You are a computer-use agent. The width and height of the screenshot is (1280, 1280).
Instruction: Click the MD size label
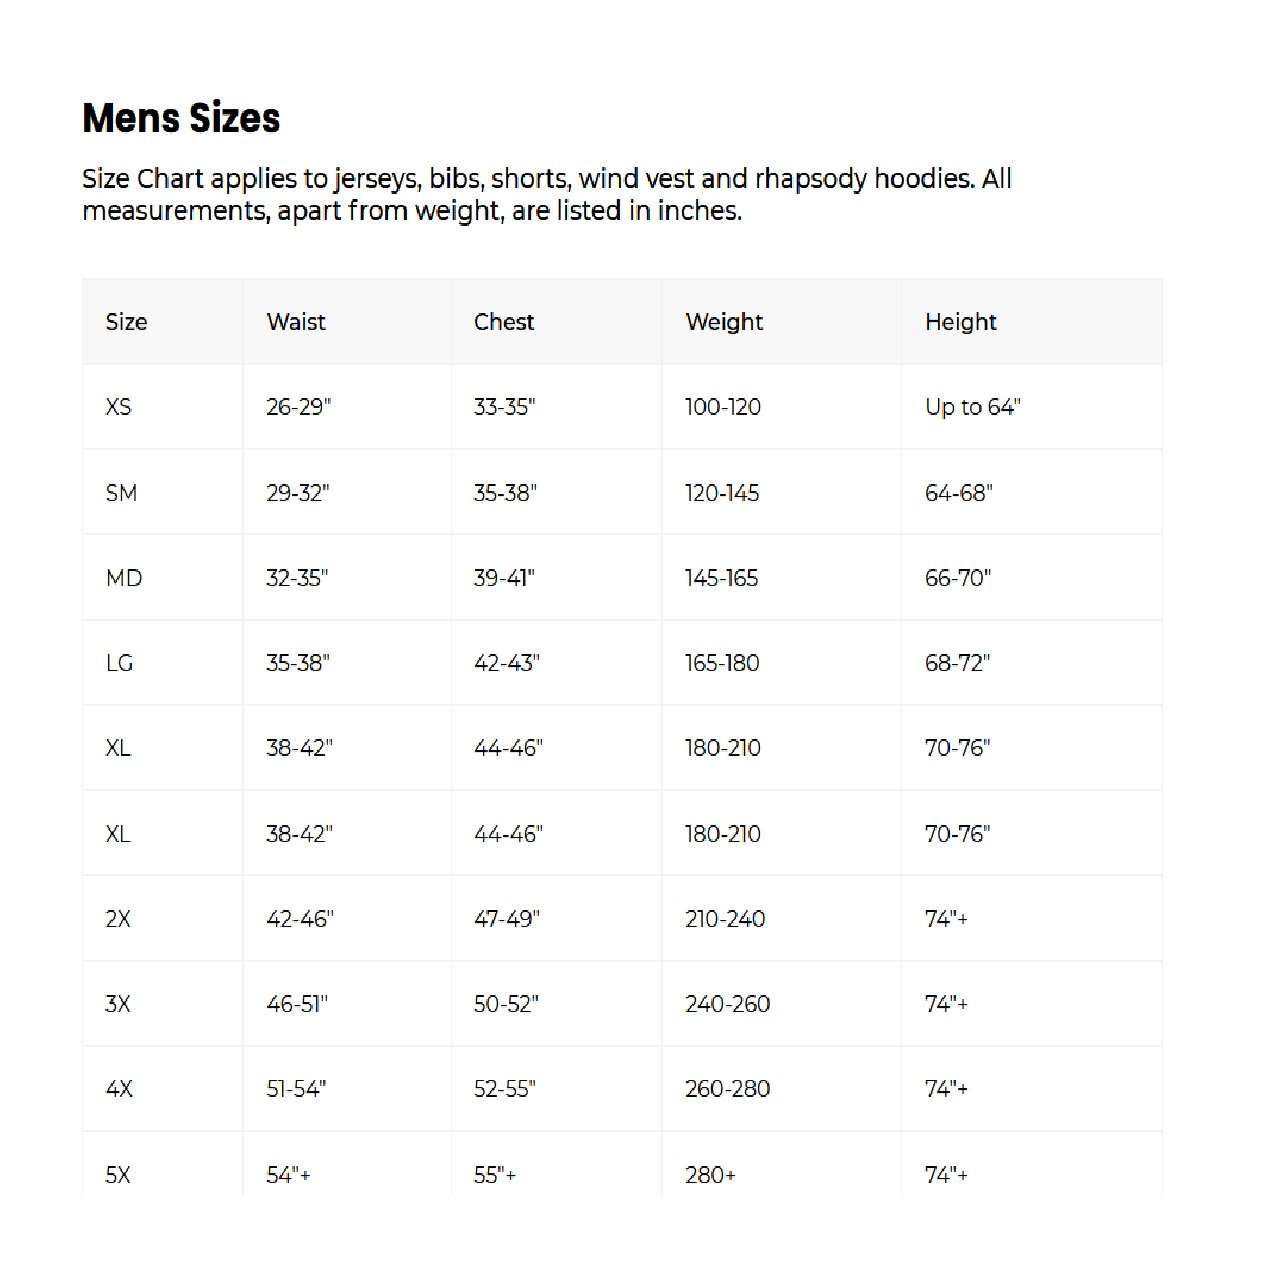(124, 578)
